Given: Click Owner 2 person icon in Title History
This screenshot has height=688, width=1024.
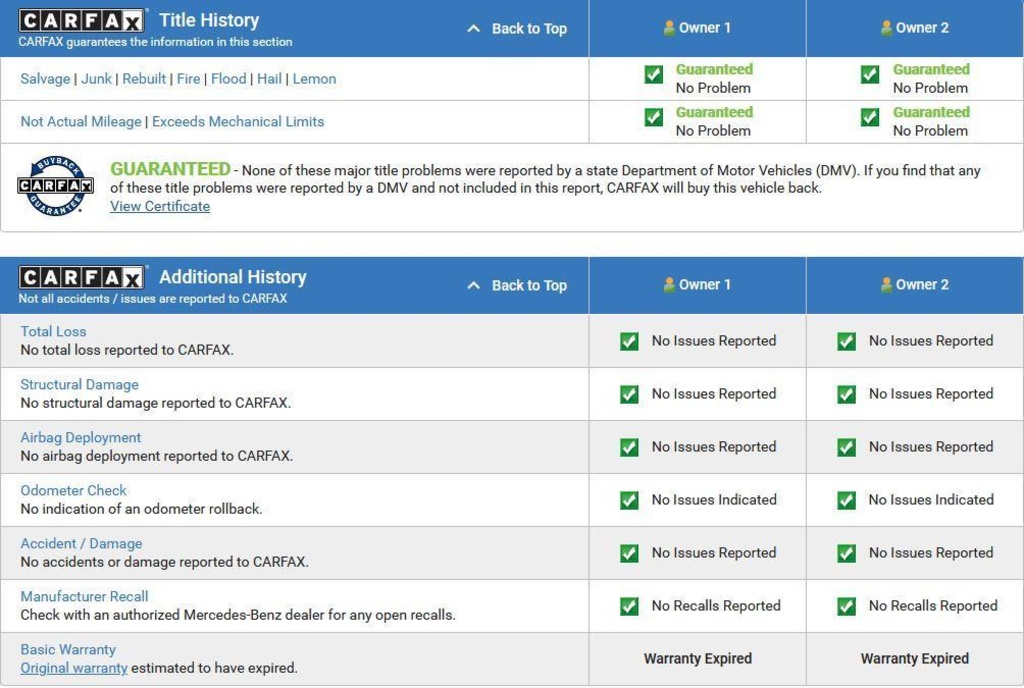Looking at the screenshot, I should click(x=886, y=28).
